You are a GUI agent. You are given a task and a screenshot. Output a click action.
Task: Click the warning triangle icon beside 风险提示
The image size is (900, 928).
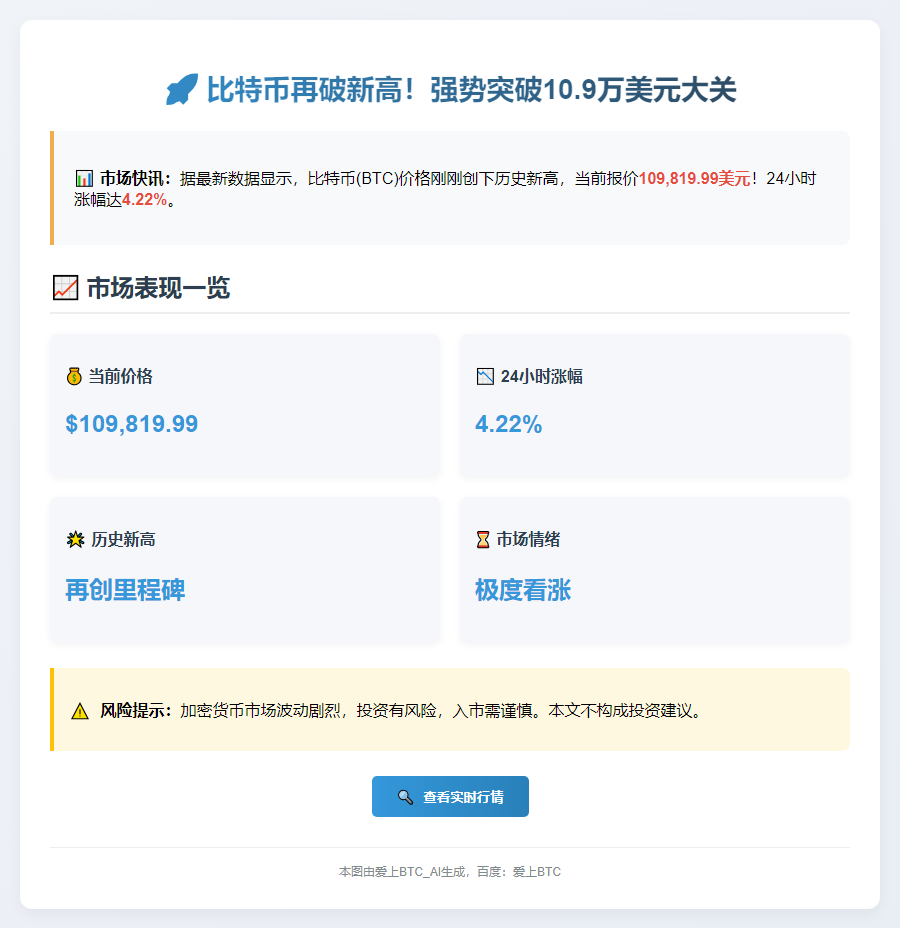[80, 711]
